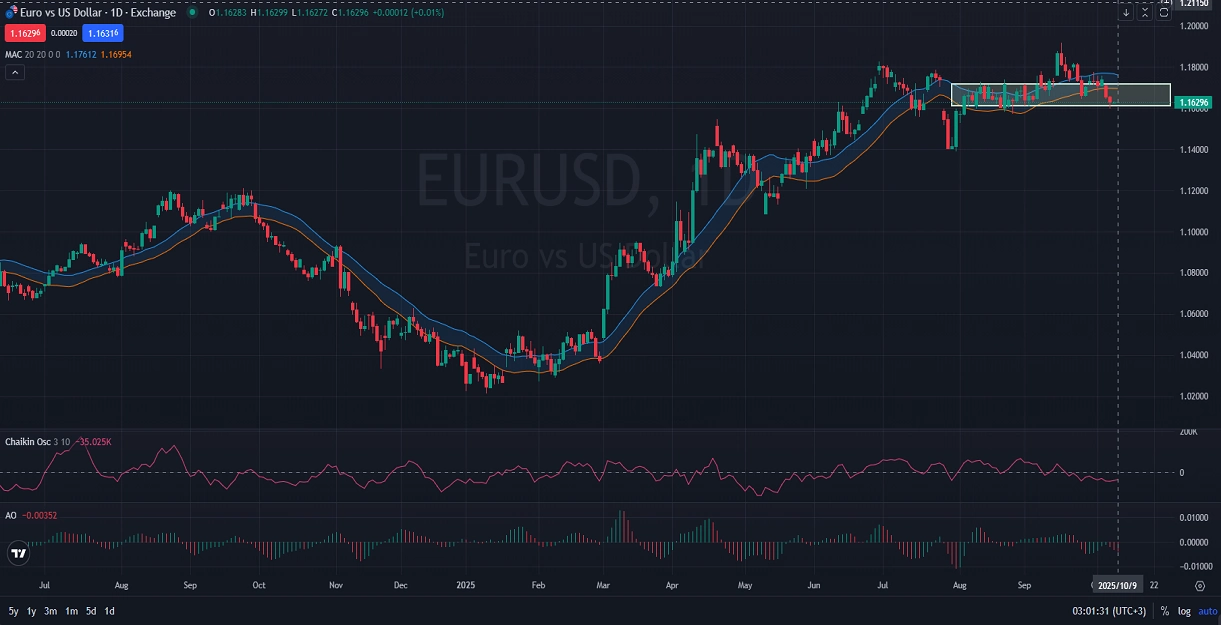Select the highlighted rectangle drawing on chart
Image resolution: width=1221 pixels, height=625 pixels.
[1060, 85]
